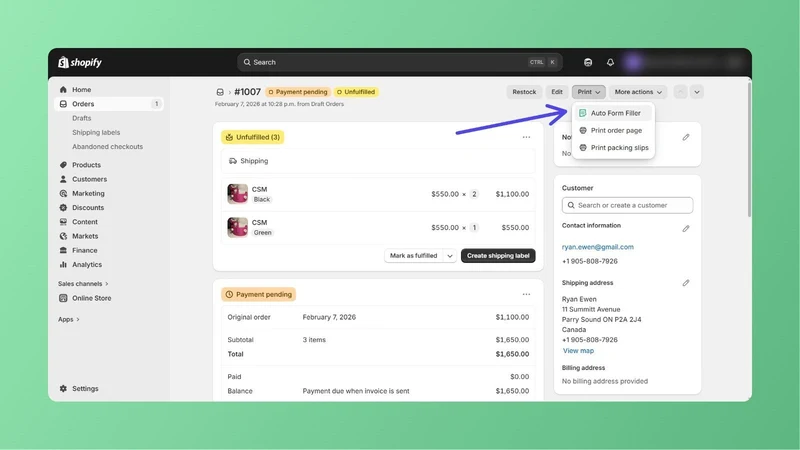Click the Edit order button
The width and height of the screenshot is (800, 450).
click(x=557, y=92)
